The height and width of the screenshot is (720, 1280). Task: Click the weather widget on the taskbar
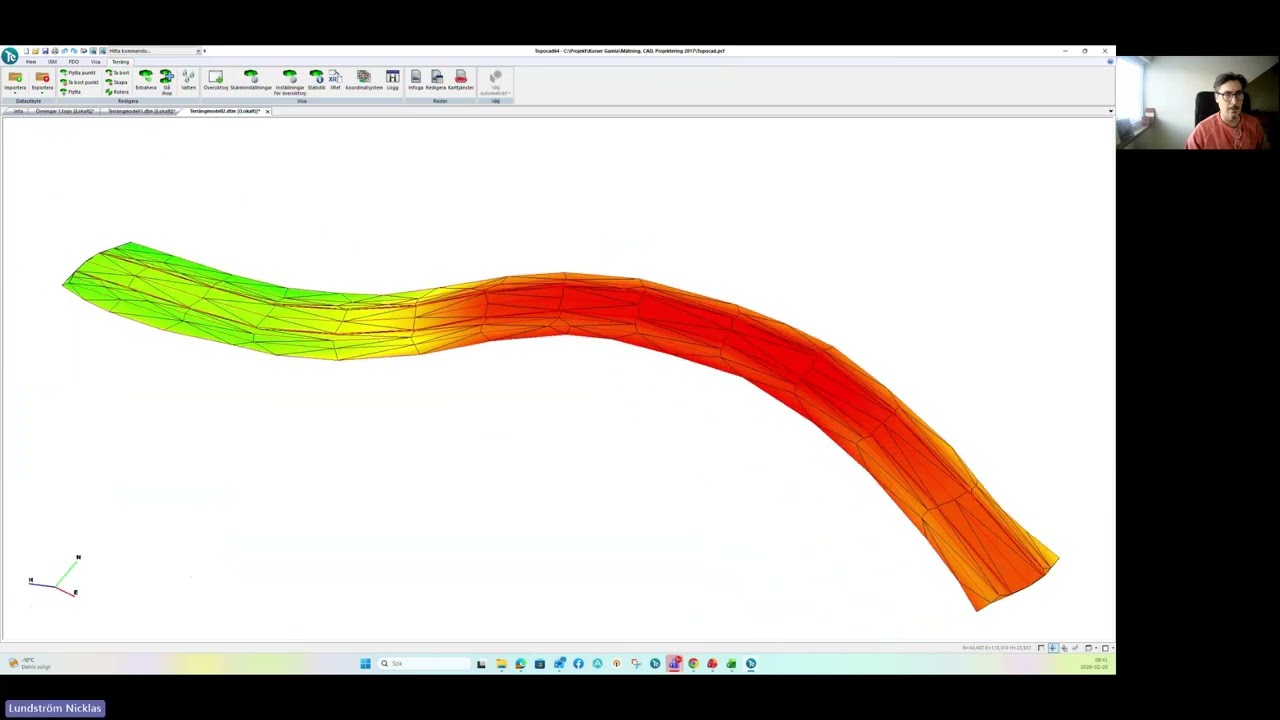point(28,663)
